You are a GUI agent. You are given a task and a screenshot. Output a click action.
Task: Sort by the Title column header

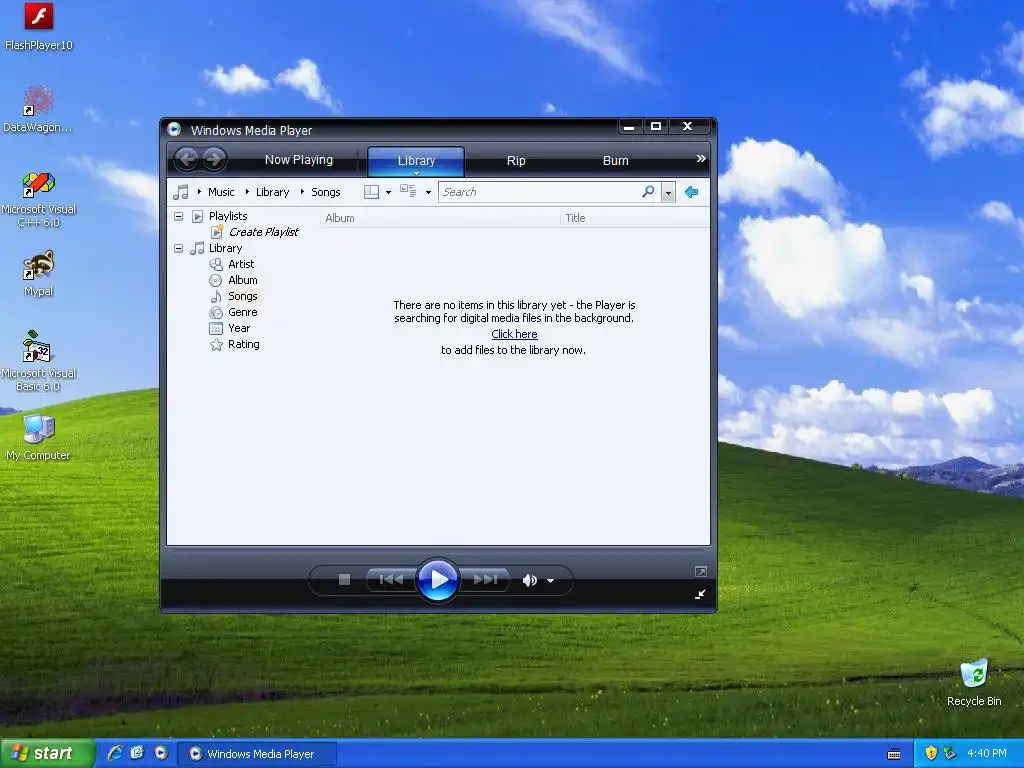[x=635, y=218]
